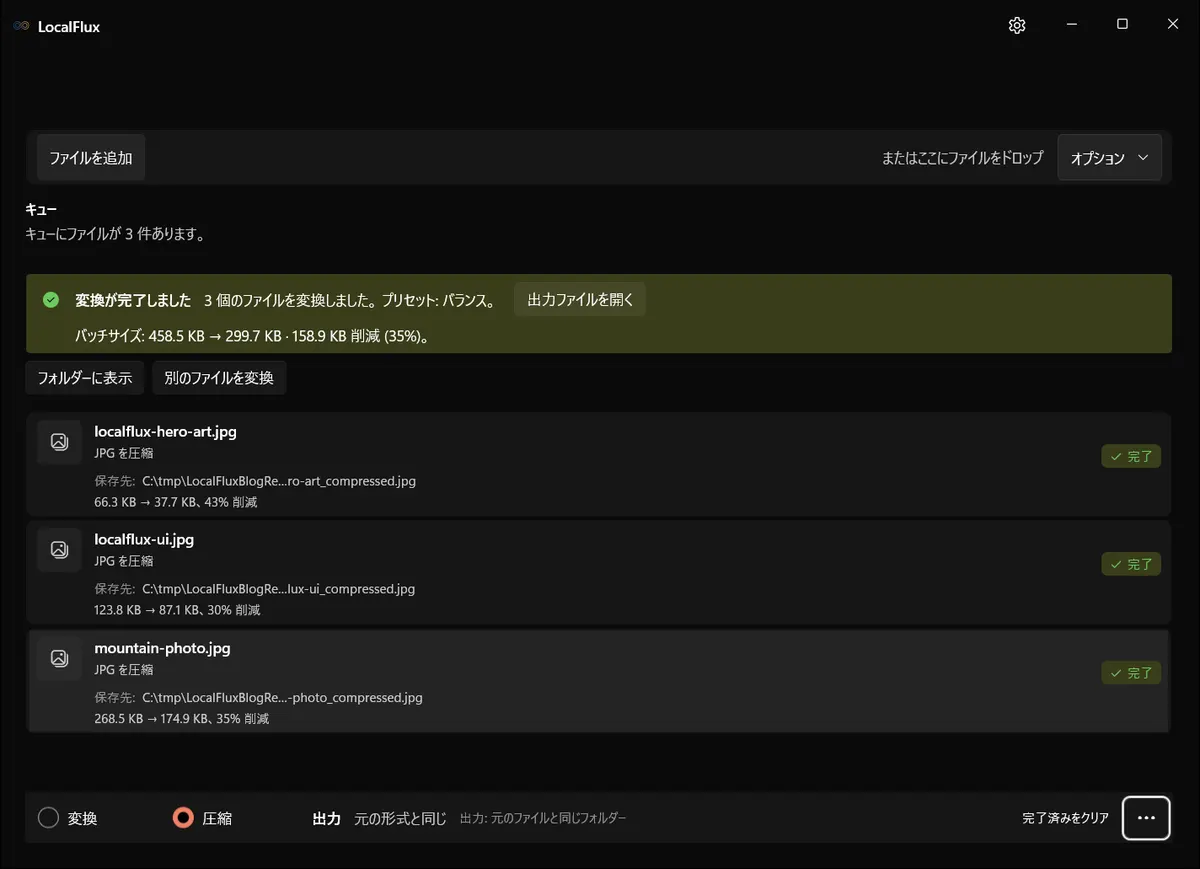Click the ファイルを追加 button

coord(91,158)
